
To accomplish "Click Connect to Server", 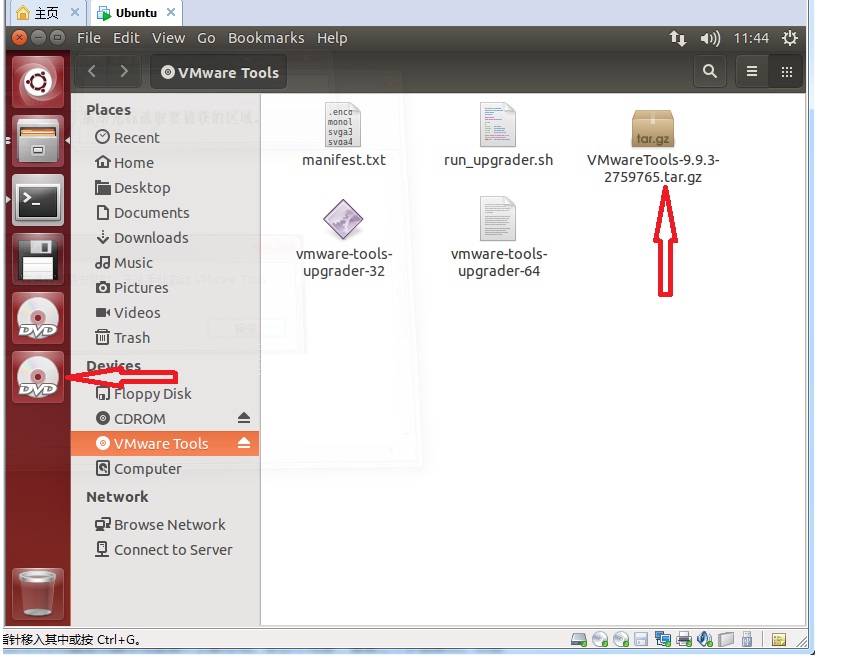I will 165,549.
